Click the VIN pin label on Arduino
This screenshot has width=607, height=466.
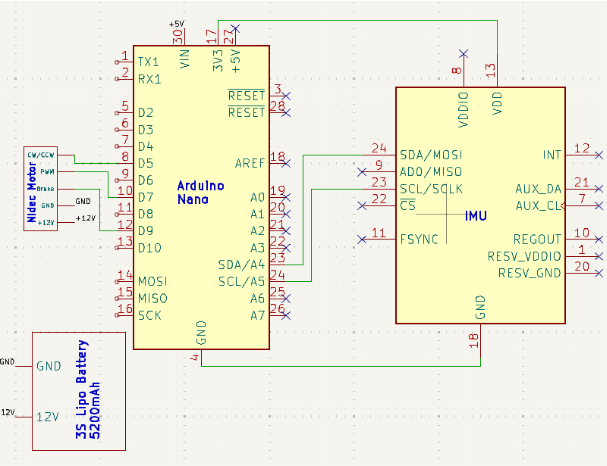185,59
